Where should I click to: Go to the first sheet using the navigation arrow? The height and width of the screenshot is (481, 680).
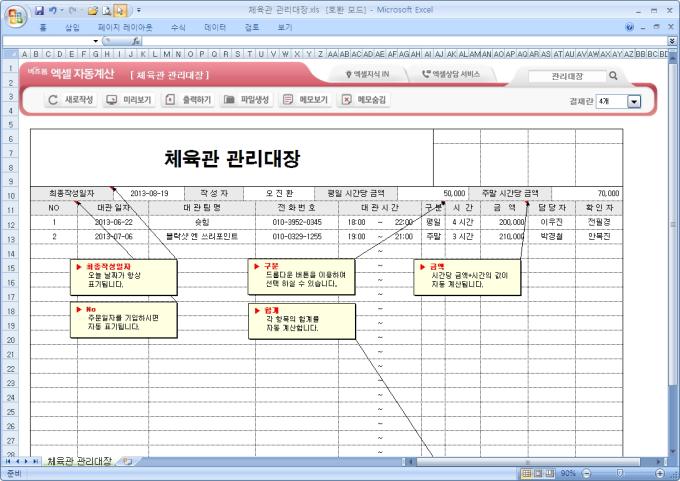pos(8,461)
